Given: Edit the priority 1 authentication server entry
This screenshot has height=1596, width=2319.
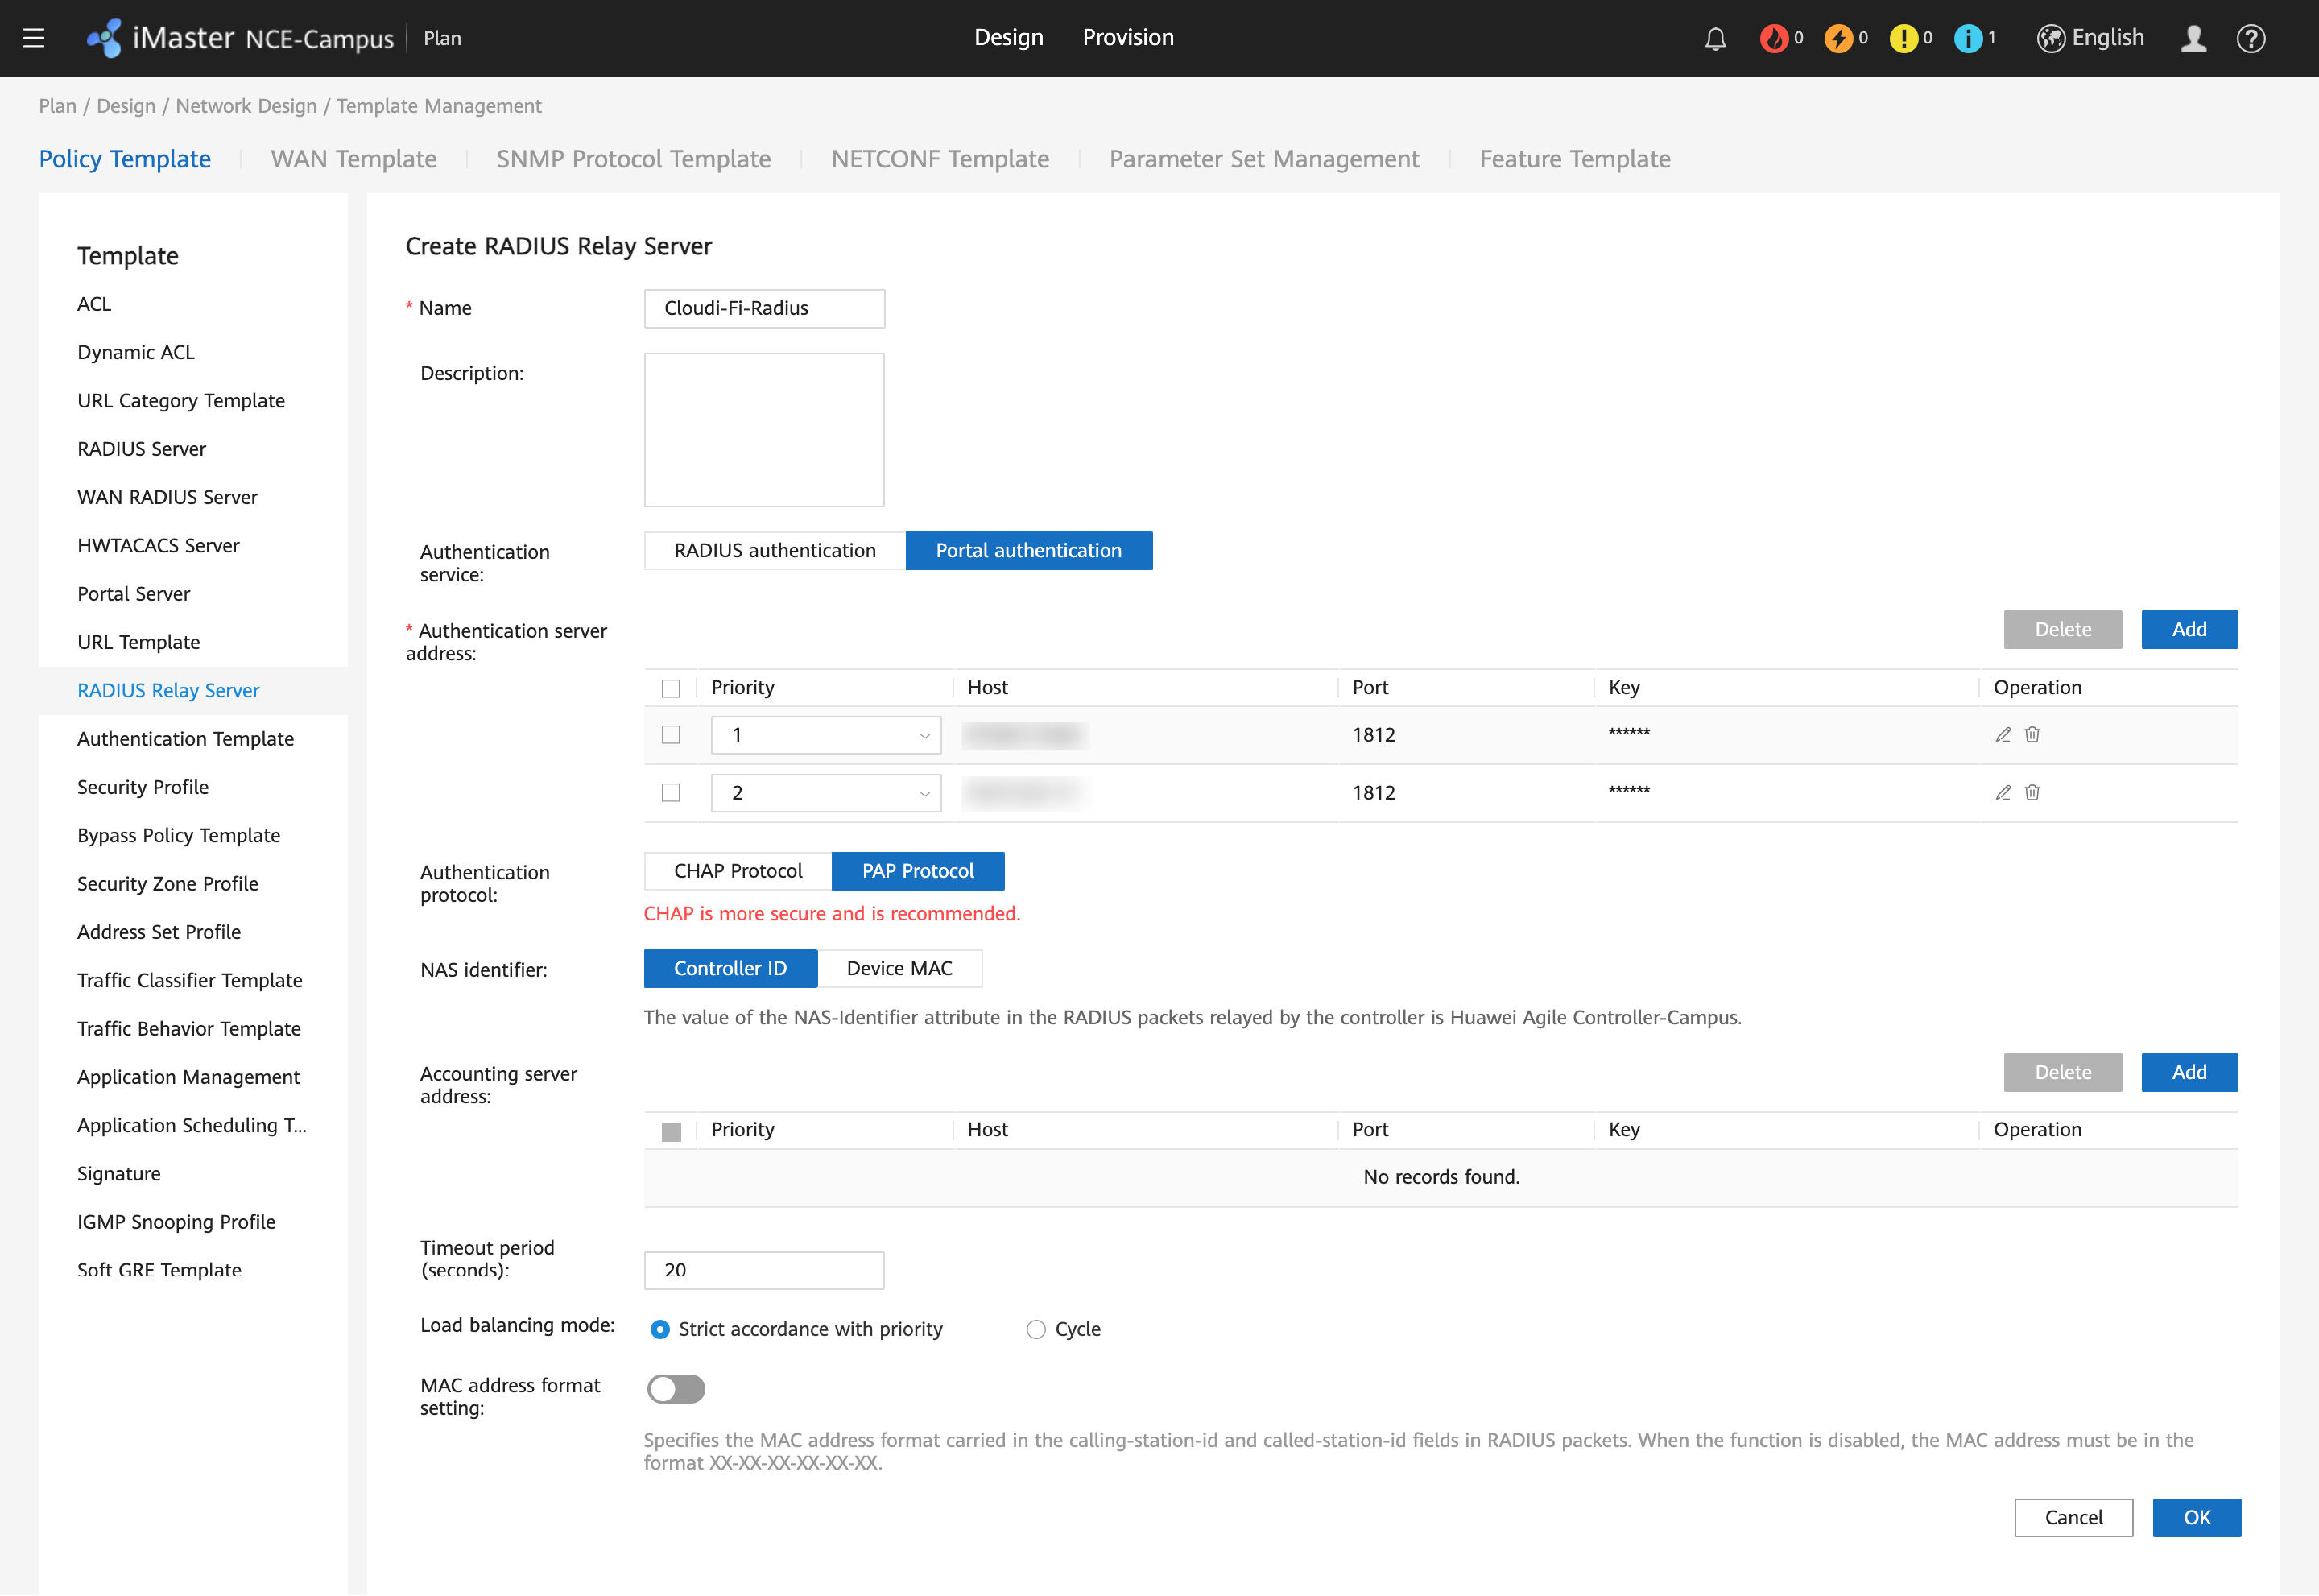Looking at the screenshot, I should point(2003,734).
